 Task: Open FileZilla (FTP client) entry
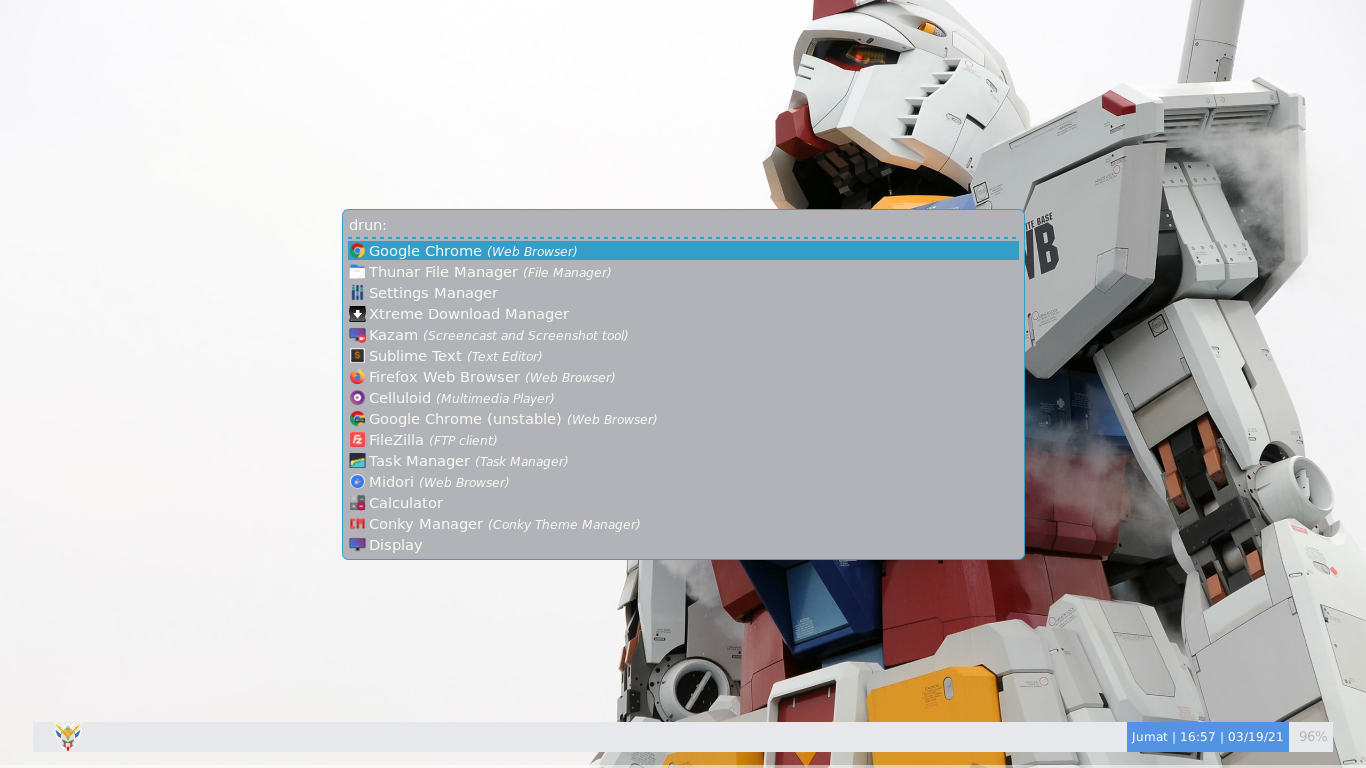pyautogui.click(x=683, y=440)
